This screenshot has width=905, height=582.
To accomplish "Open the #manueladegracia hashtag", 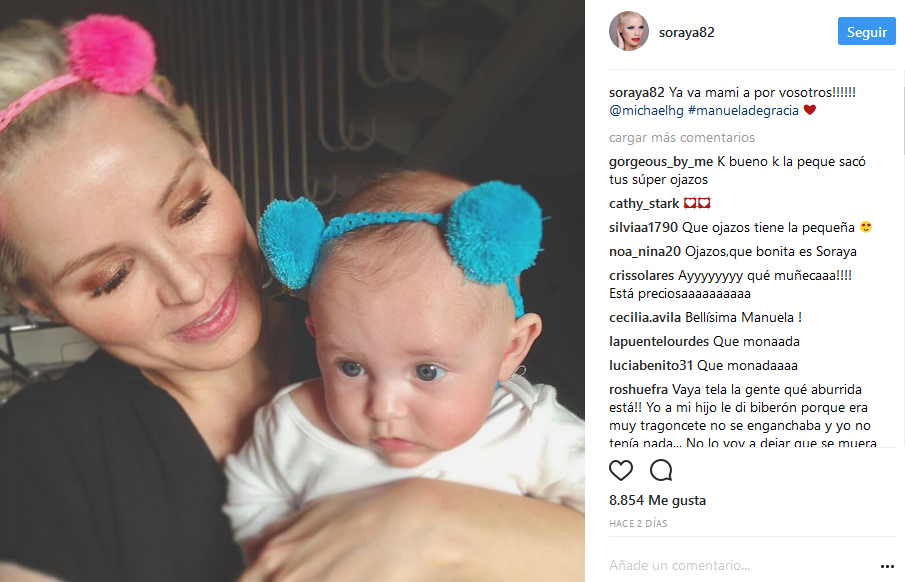I will point(743,110).
